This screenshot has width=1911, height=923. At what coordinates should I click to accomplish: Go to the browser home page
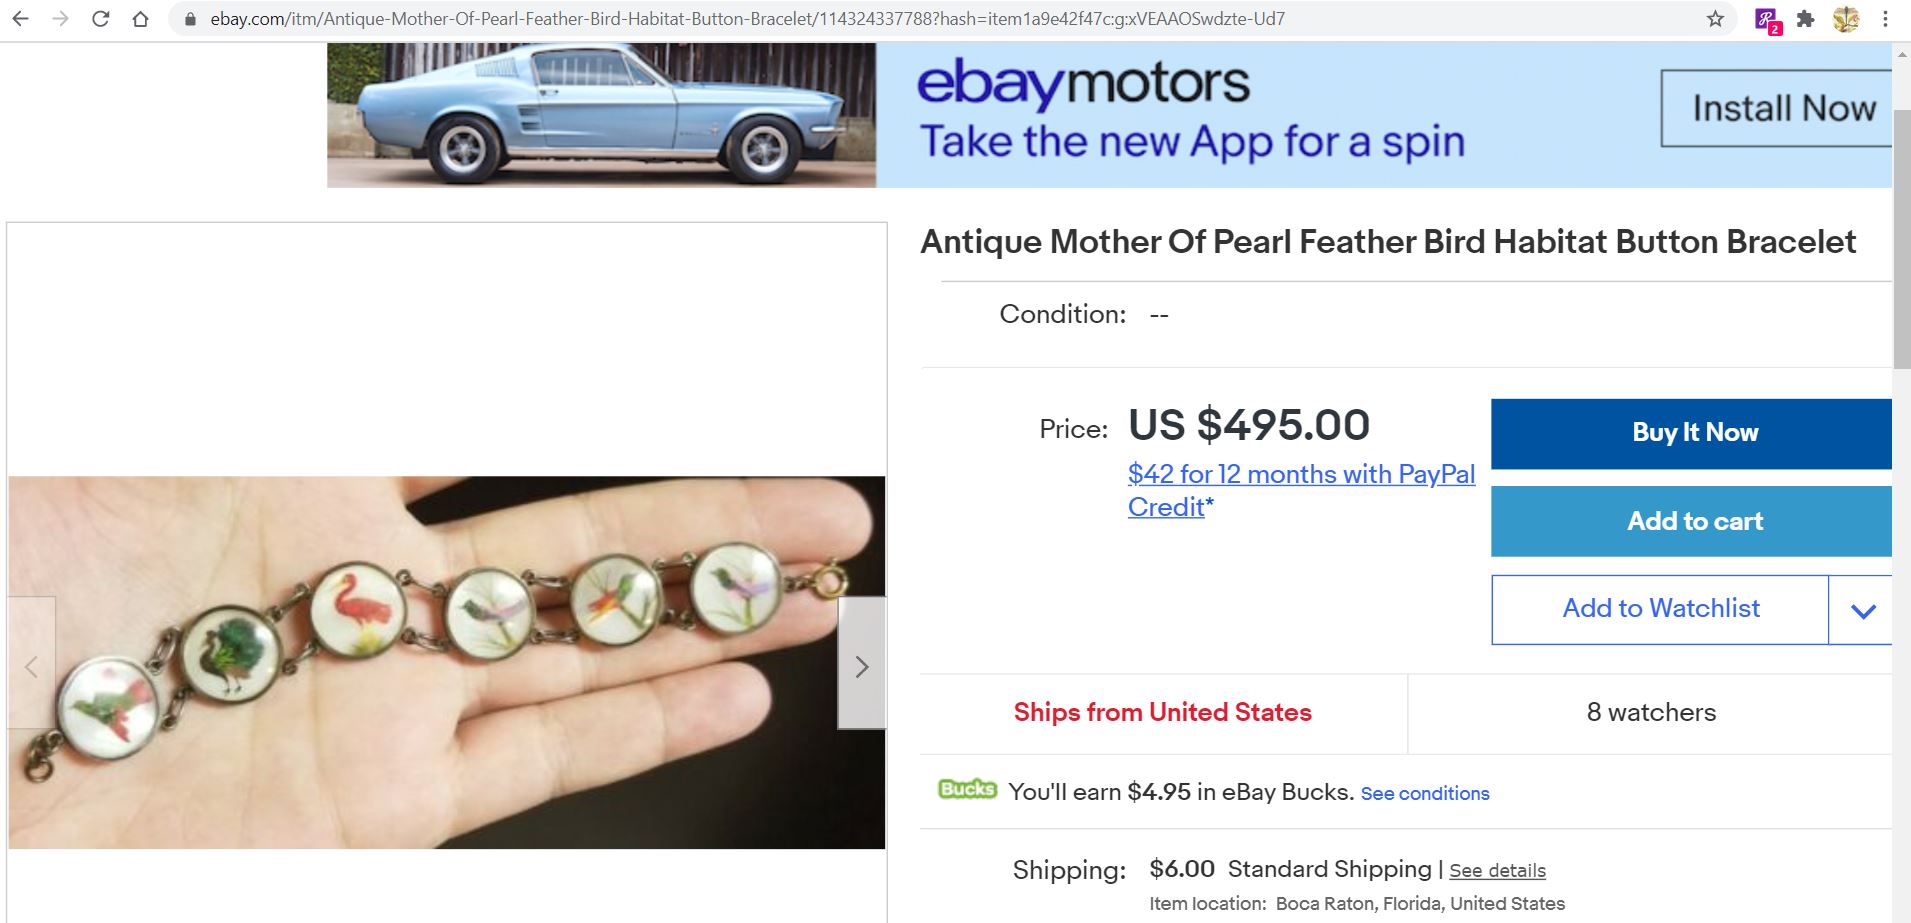pos(140,19)
